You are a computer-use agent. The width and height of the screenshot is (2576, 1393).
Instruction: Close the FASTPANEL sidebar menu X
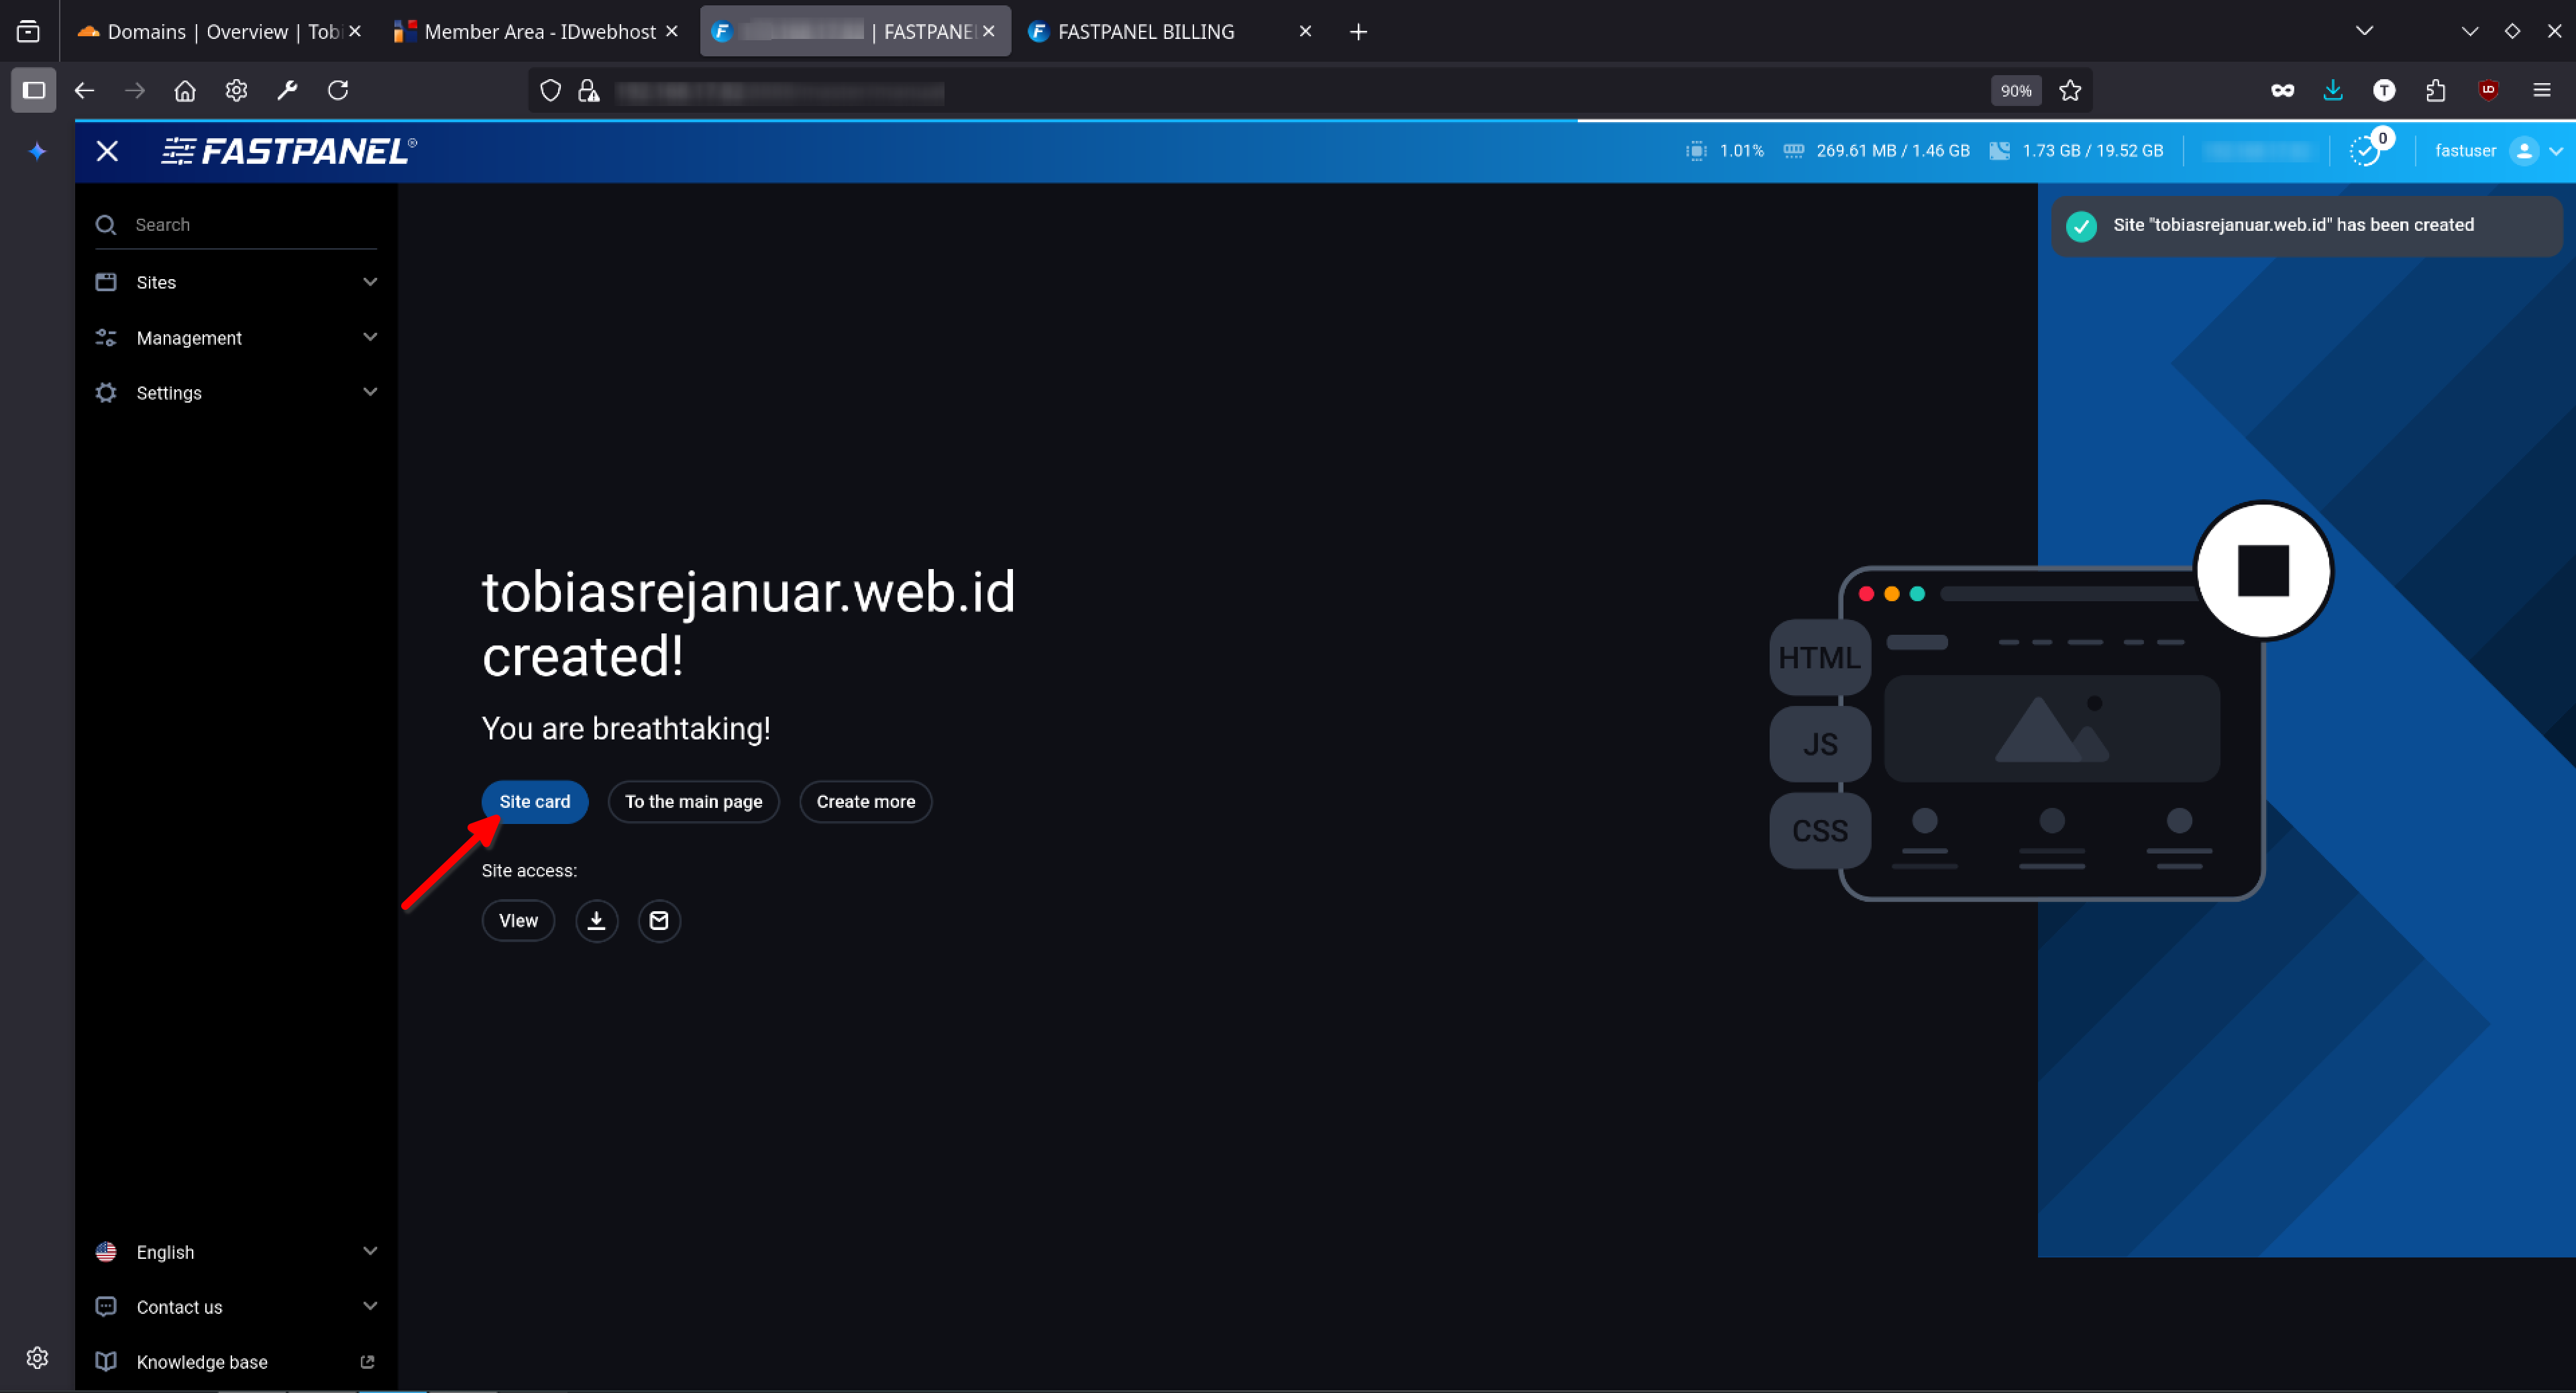pyautogui.click(x=107, y=151)
